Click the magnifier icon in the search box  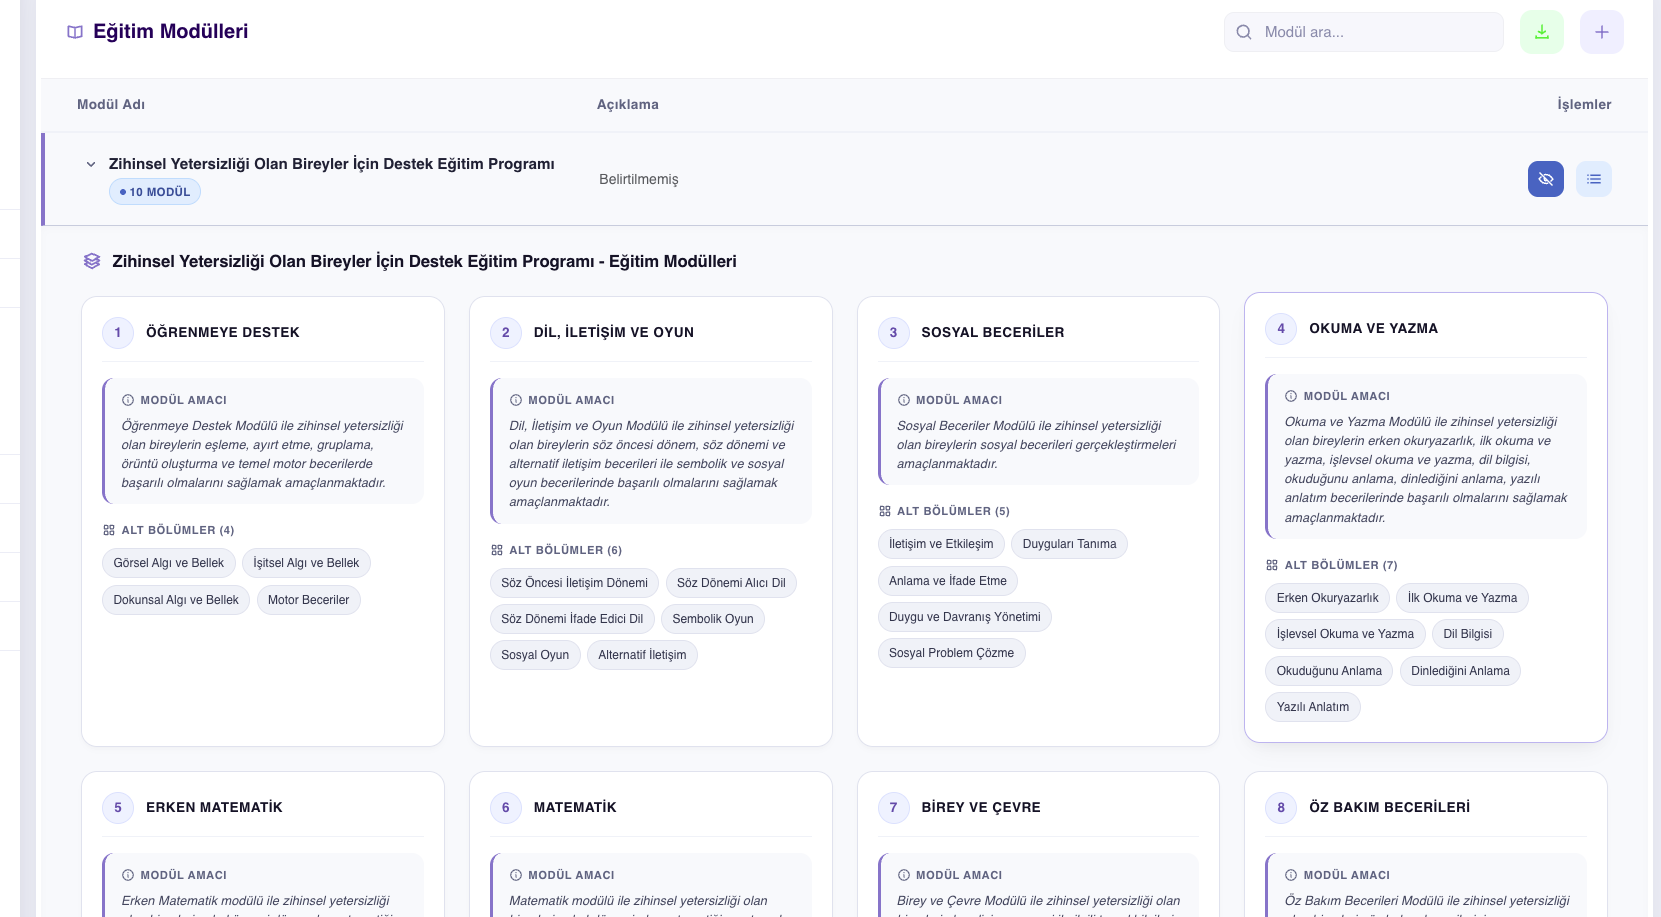coord(1244,32)
